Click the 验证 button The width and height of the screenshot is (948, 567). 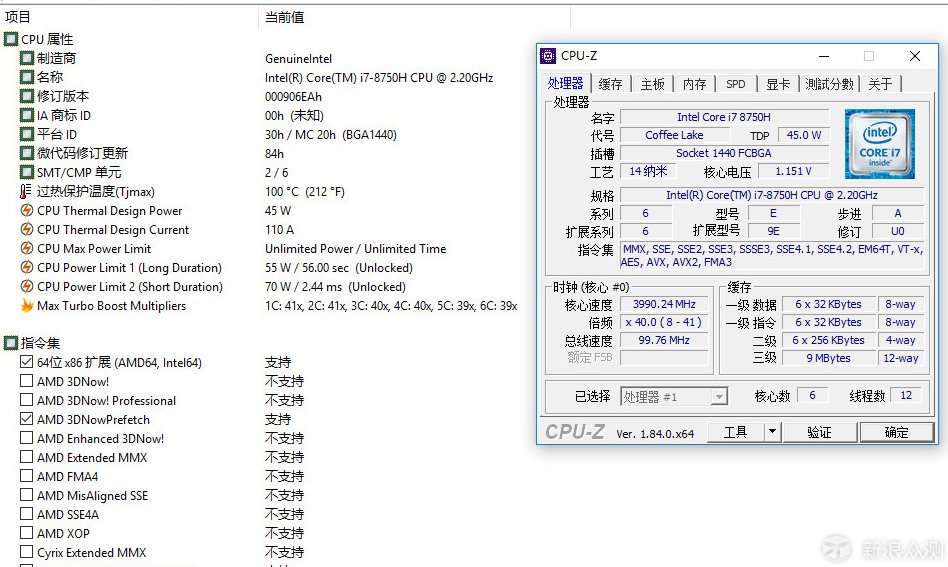819,432
